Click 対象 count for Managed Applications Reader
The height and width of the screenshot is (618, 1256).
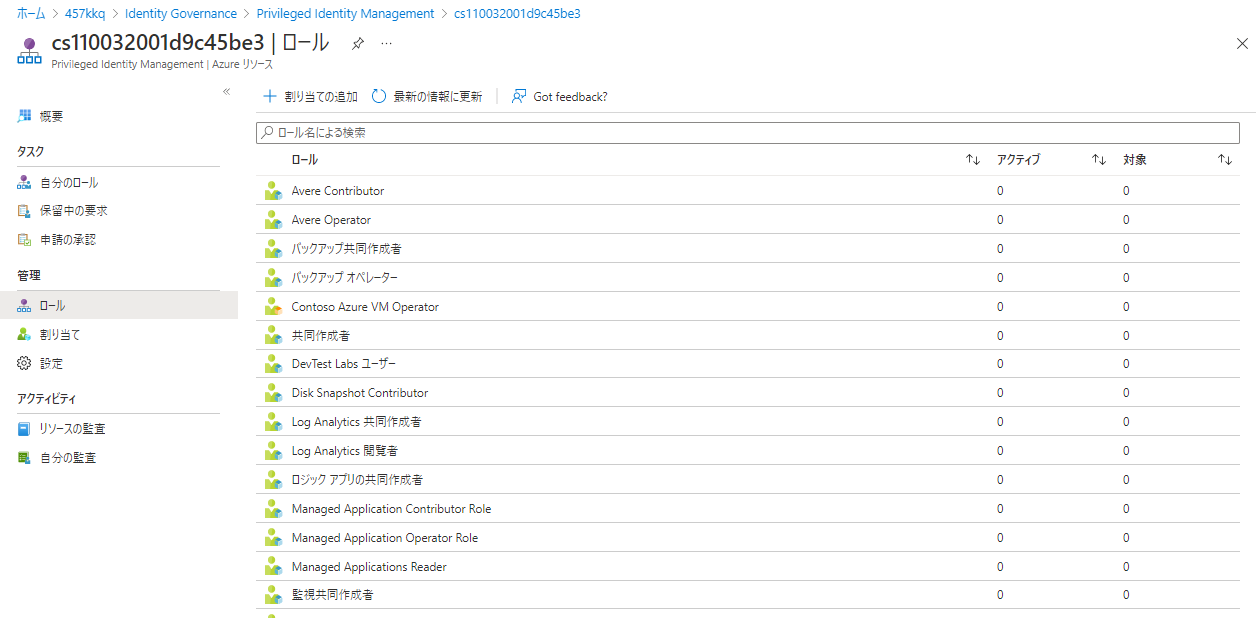(x=1126, y=567)
